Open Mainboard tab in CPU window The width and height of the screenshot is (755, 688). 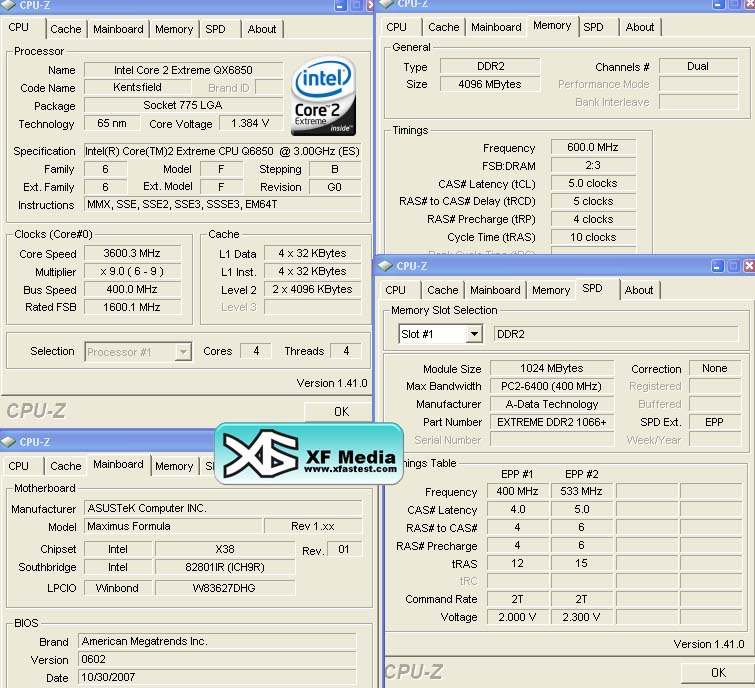pyautogui.click(x=118, y=29)
